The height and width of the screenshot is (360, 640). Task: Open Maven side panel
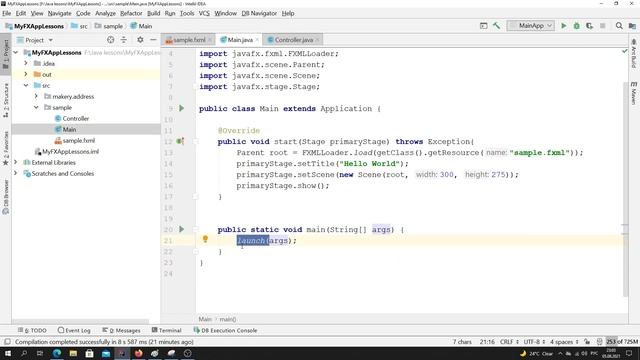[633, 93]
